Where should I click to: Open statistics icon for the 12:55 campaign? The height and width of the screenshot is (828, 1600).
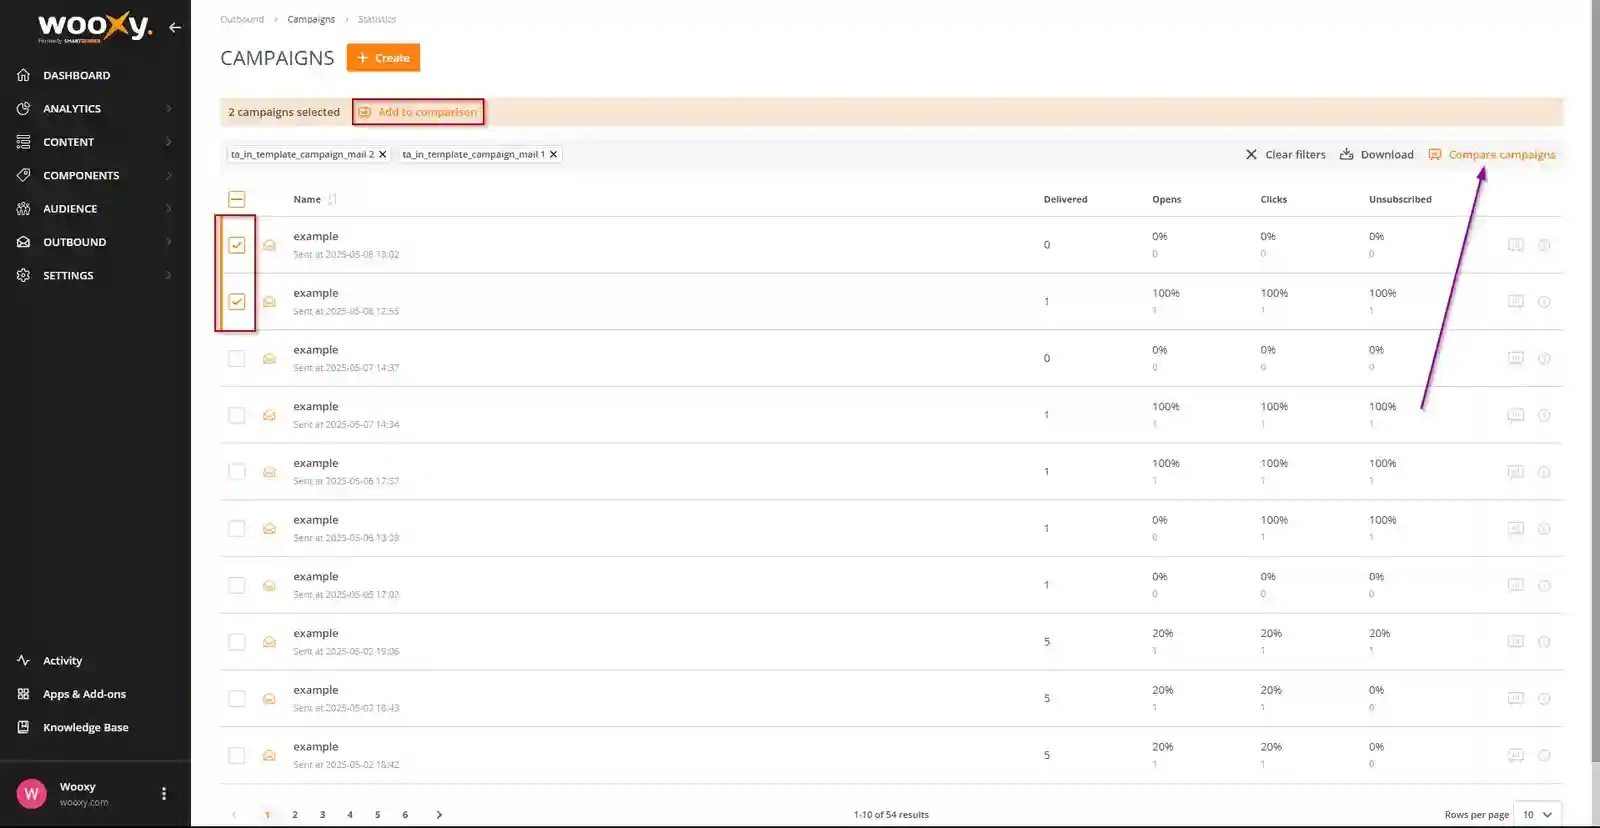[x=1516, y=301]
